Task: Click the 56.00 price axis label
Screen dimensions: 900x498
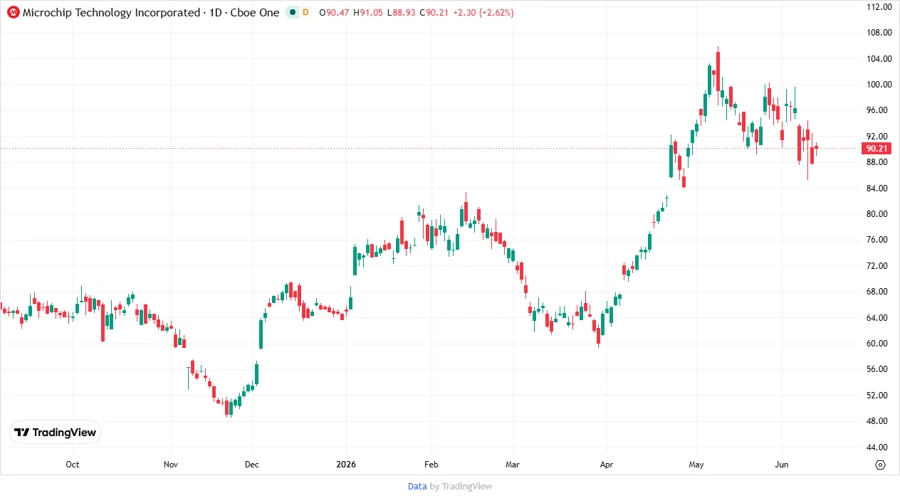Action: [x=879, y=369]
